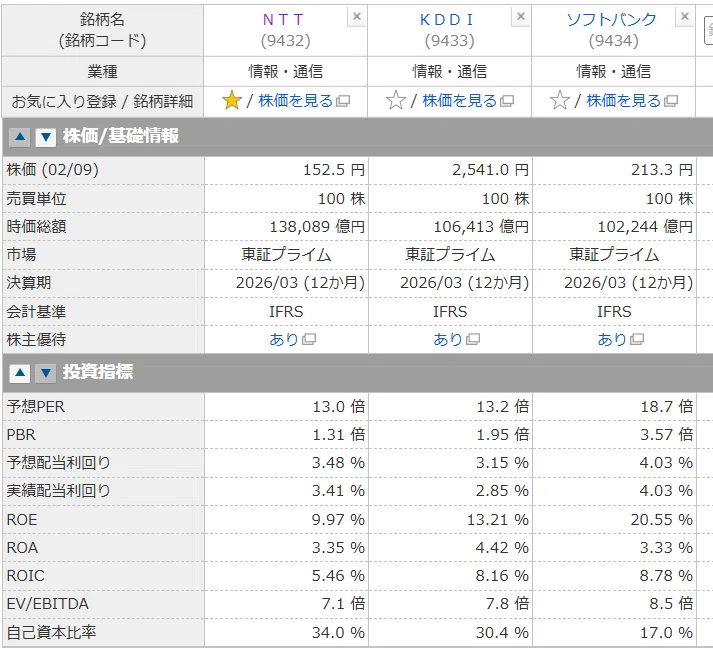Click the PBR row label
This screenshot has width=713, height=651.
coord(21,435)
